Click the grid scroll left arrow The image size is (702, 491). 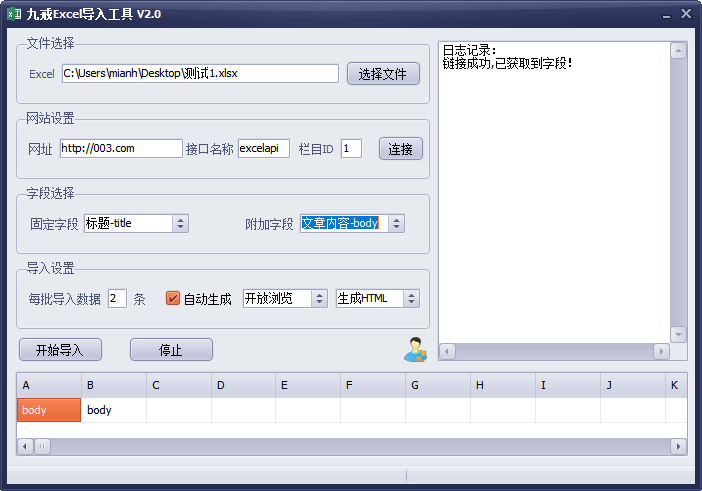[25, 446]
